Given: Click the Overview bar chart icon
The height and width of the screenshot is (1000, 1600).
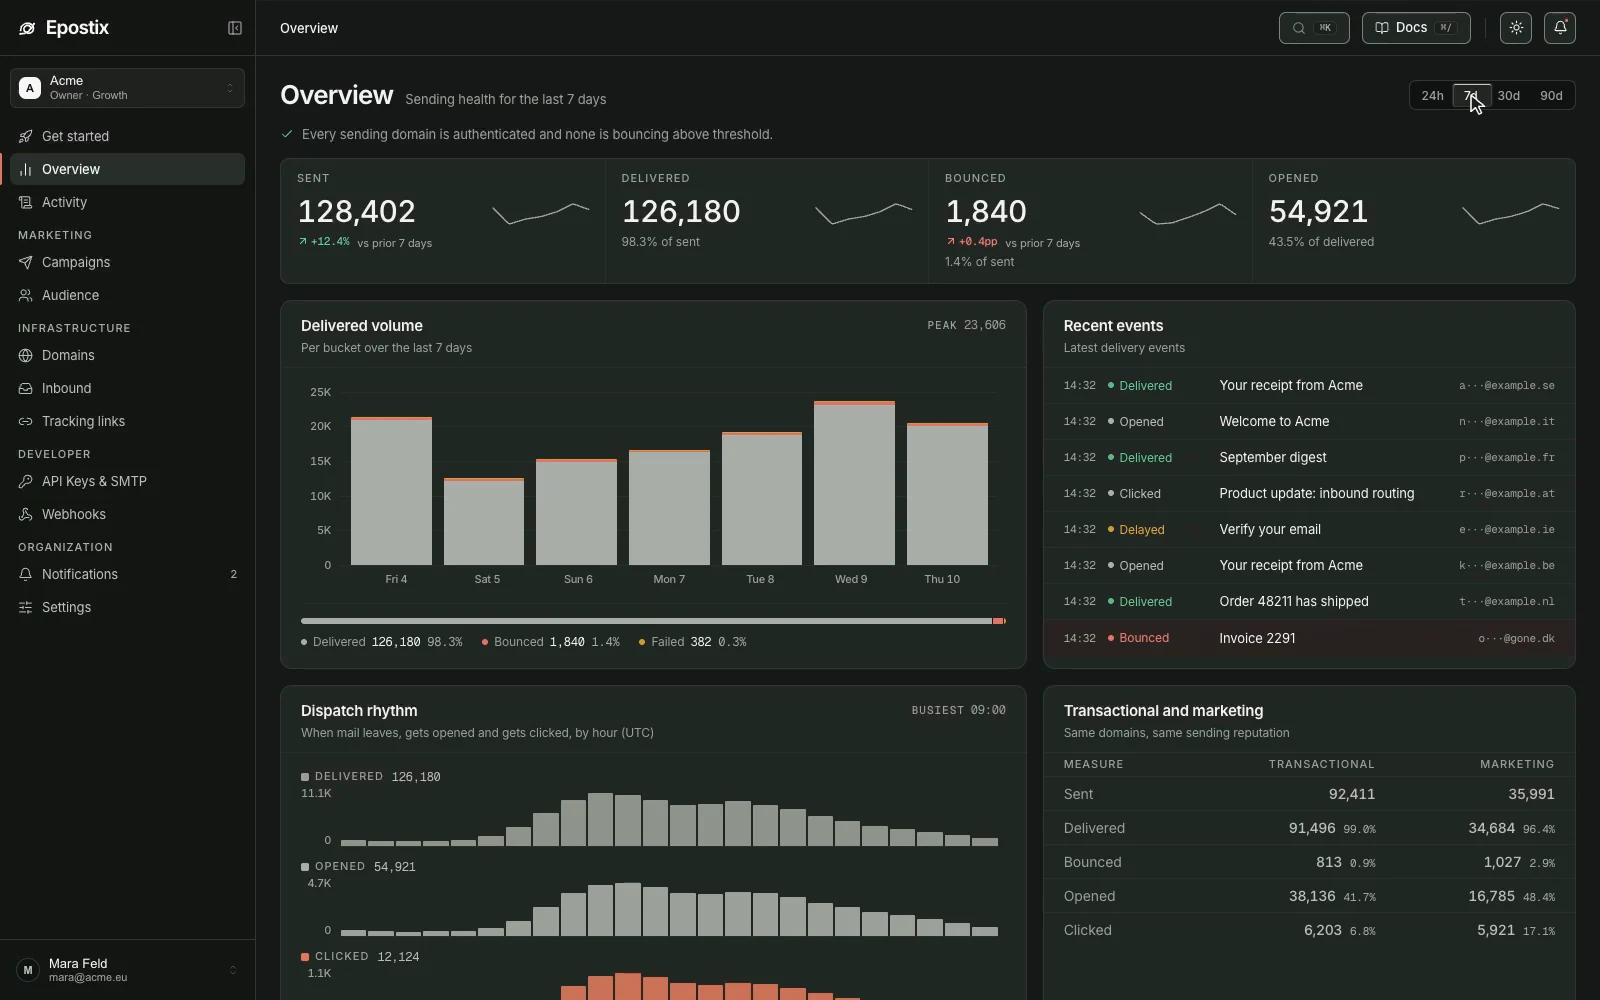Looking at the screenshot, I should (x=26, y=169).
